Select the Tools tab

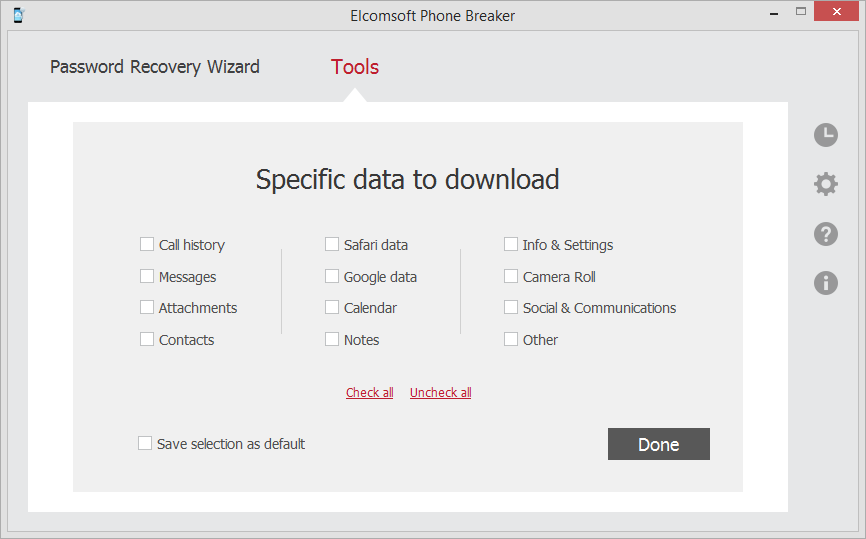tap(355, 67)
